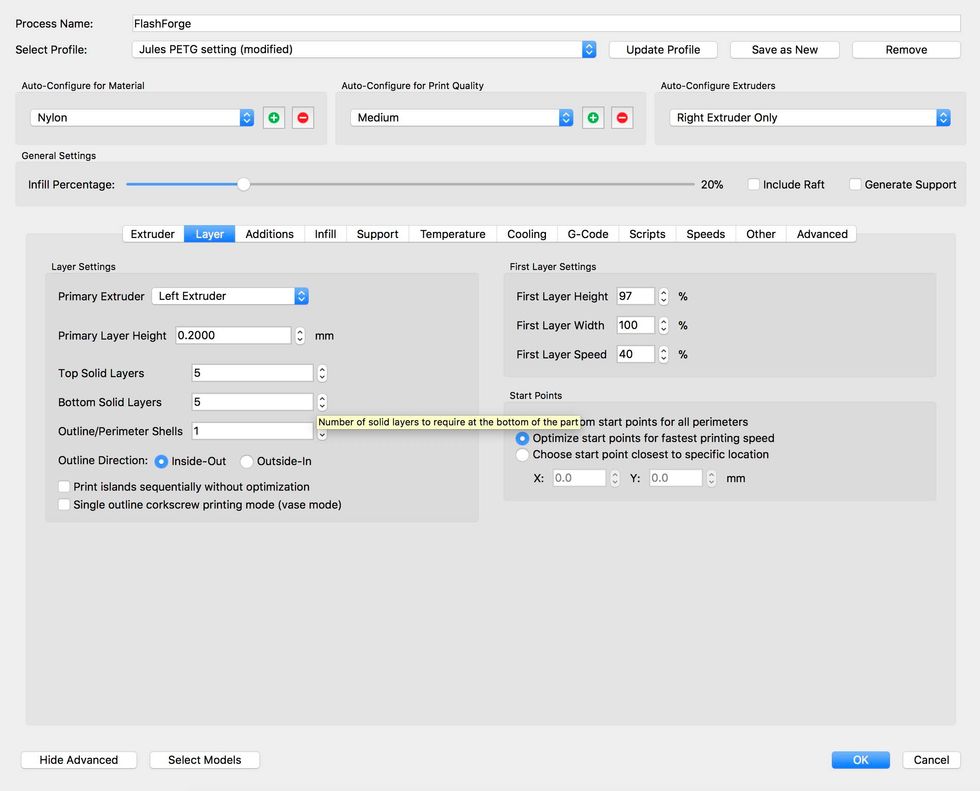
Task: Click green add print quality button
Action: (593, 118)
